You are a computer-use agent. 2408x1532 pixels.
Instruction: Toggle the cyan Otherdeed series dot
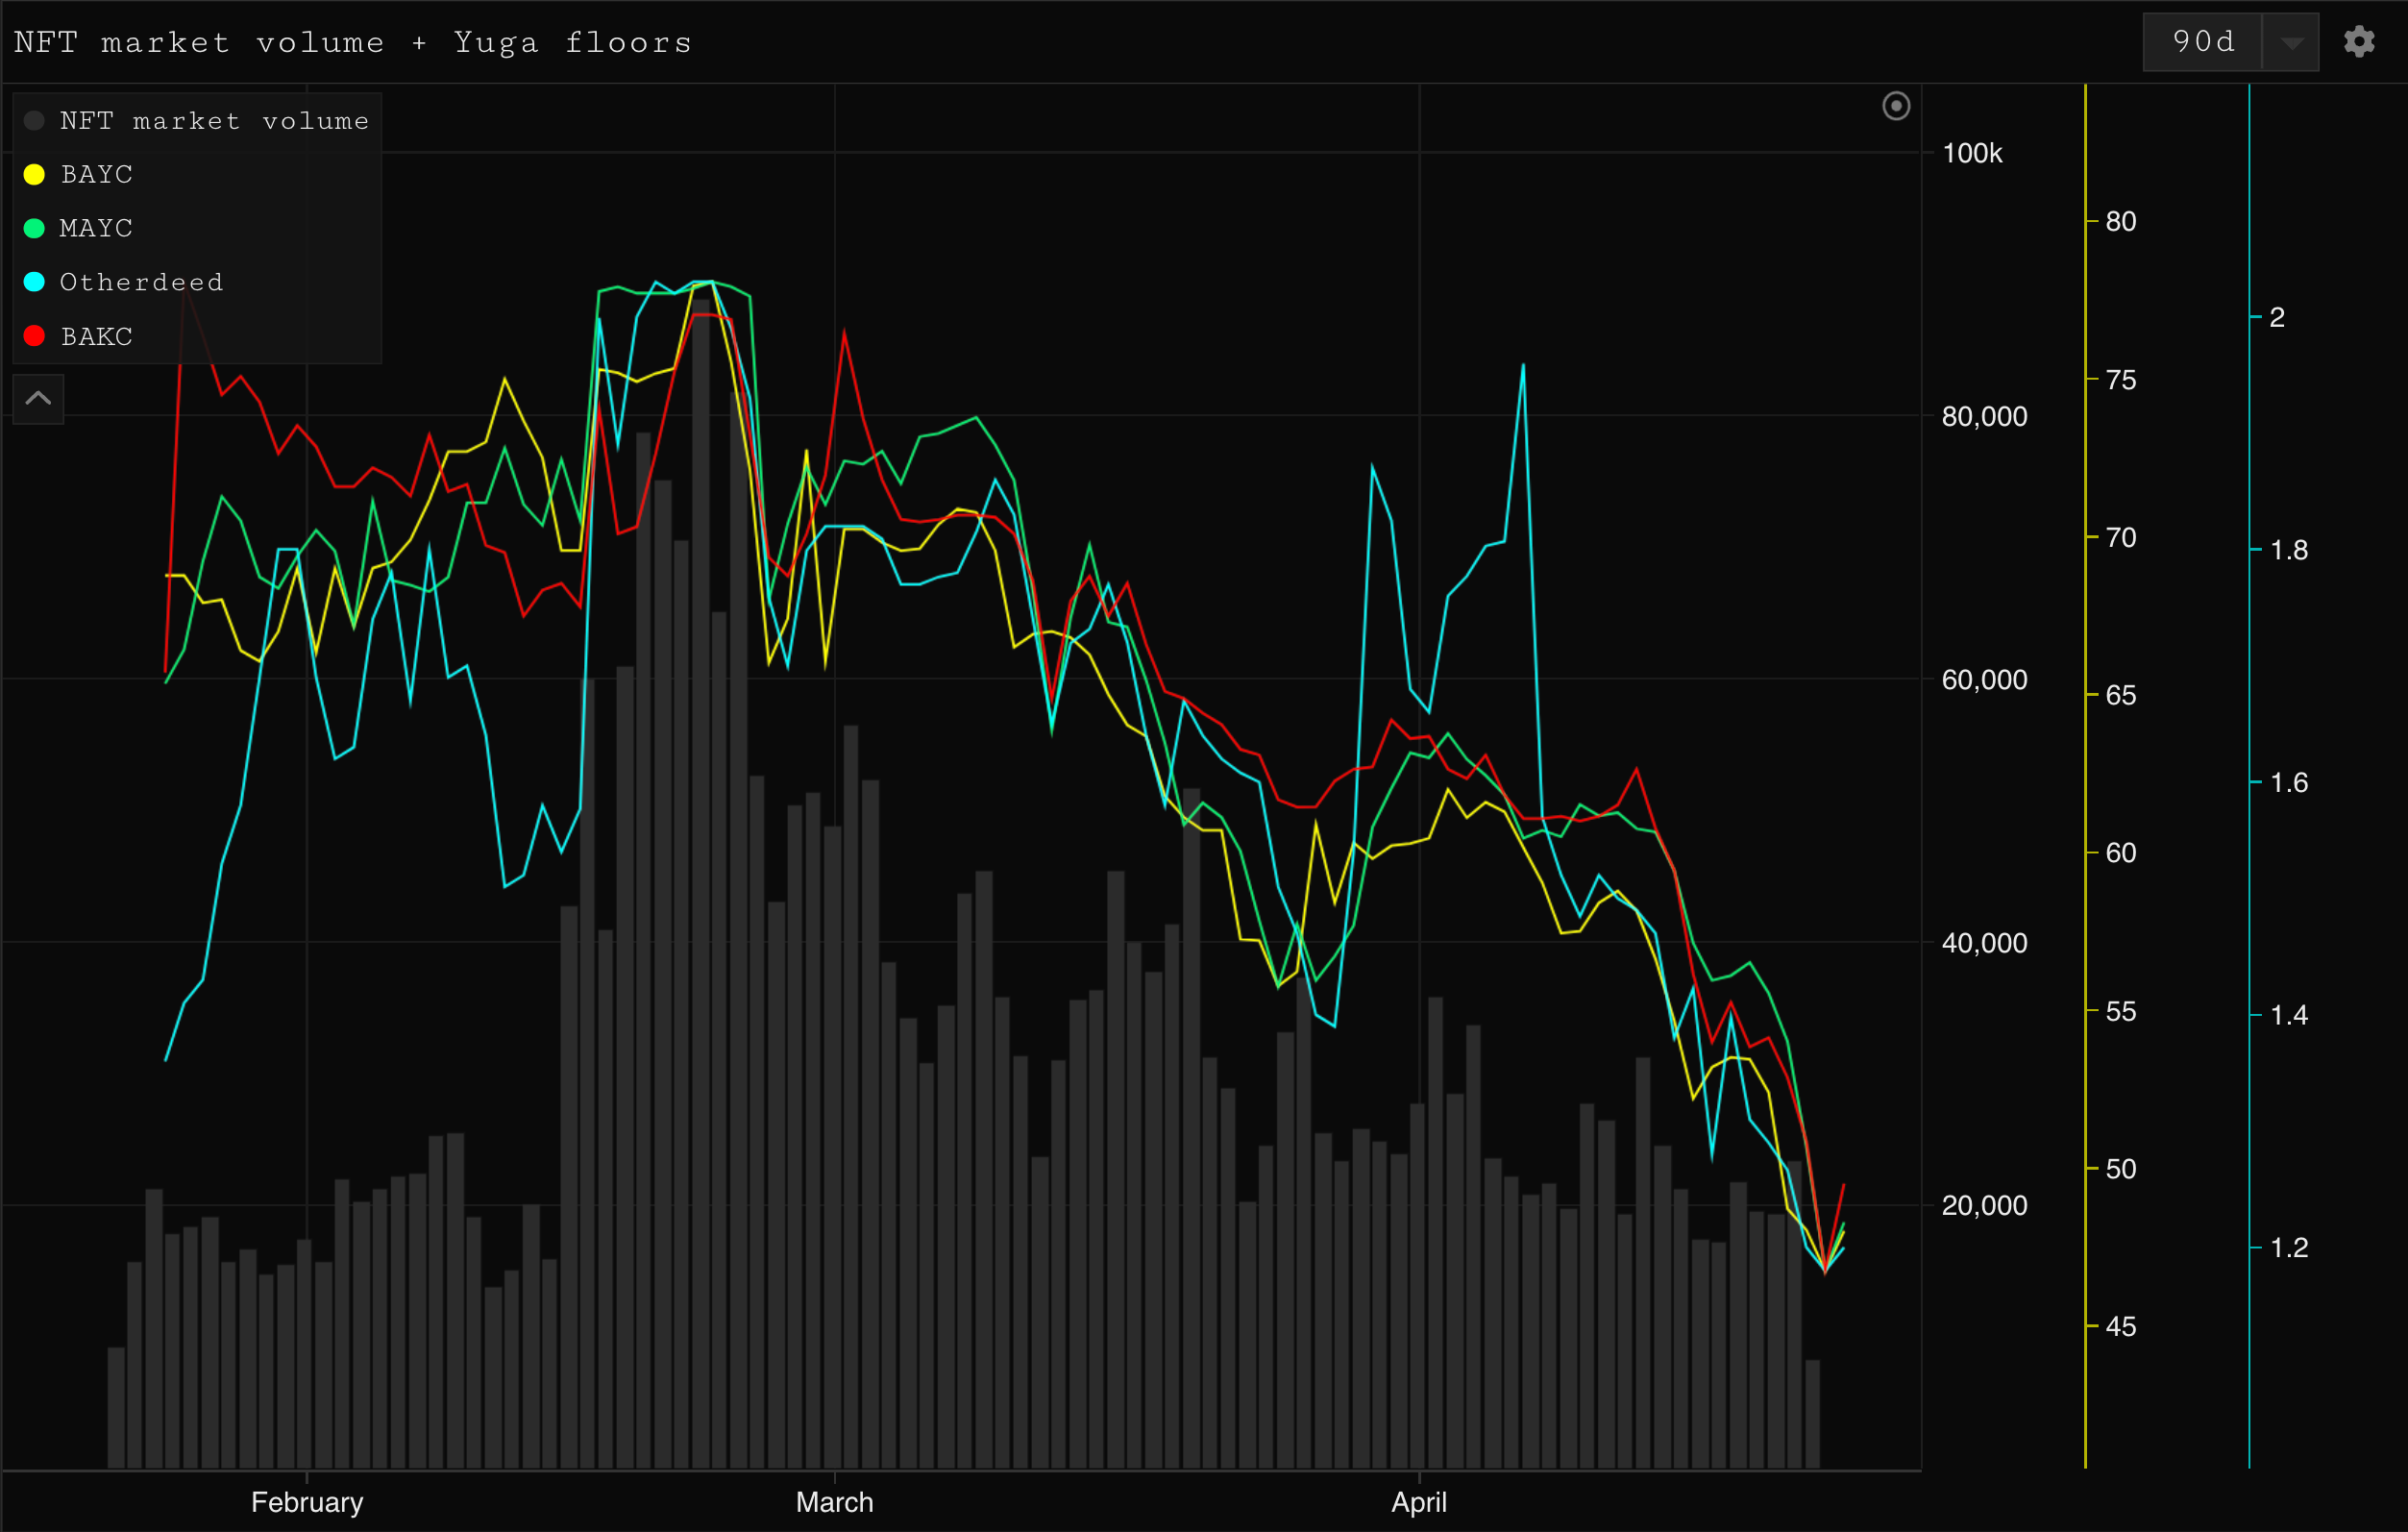tap(34, 282)
